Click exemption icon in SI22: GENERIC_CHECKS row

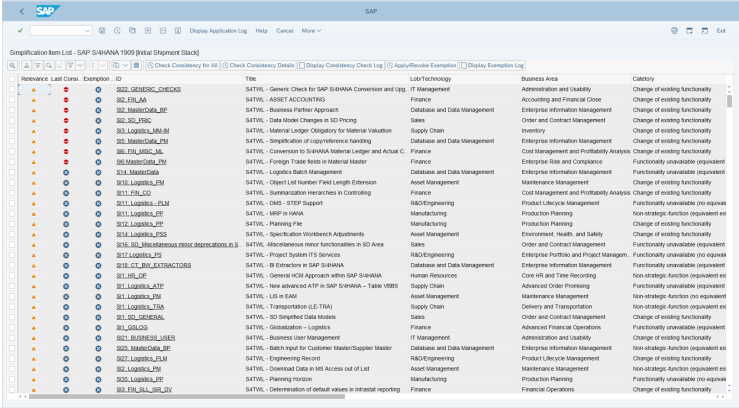click(98, 90)
